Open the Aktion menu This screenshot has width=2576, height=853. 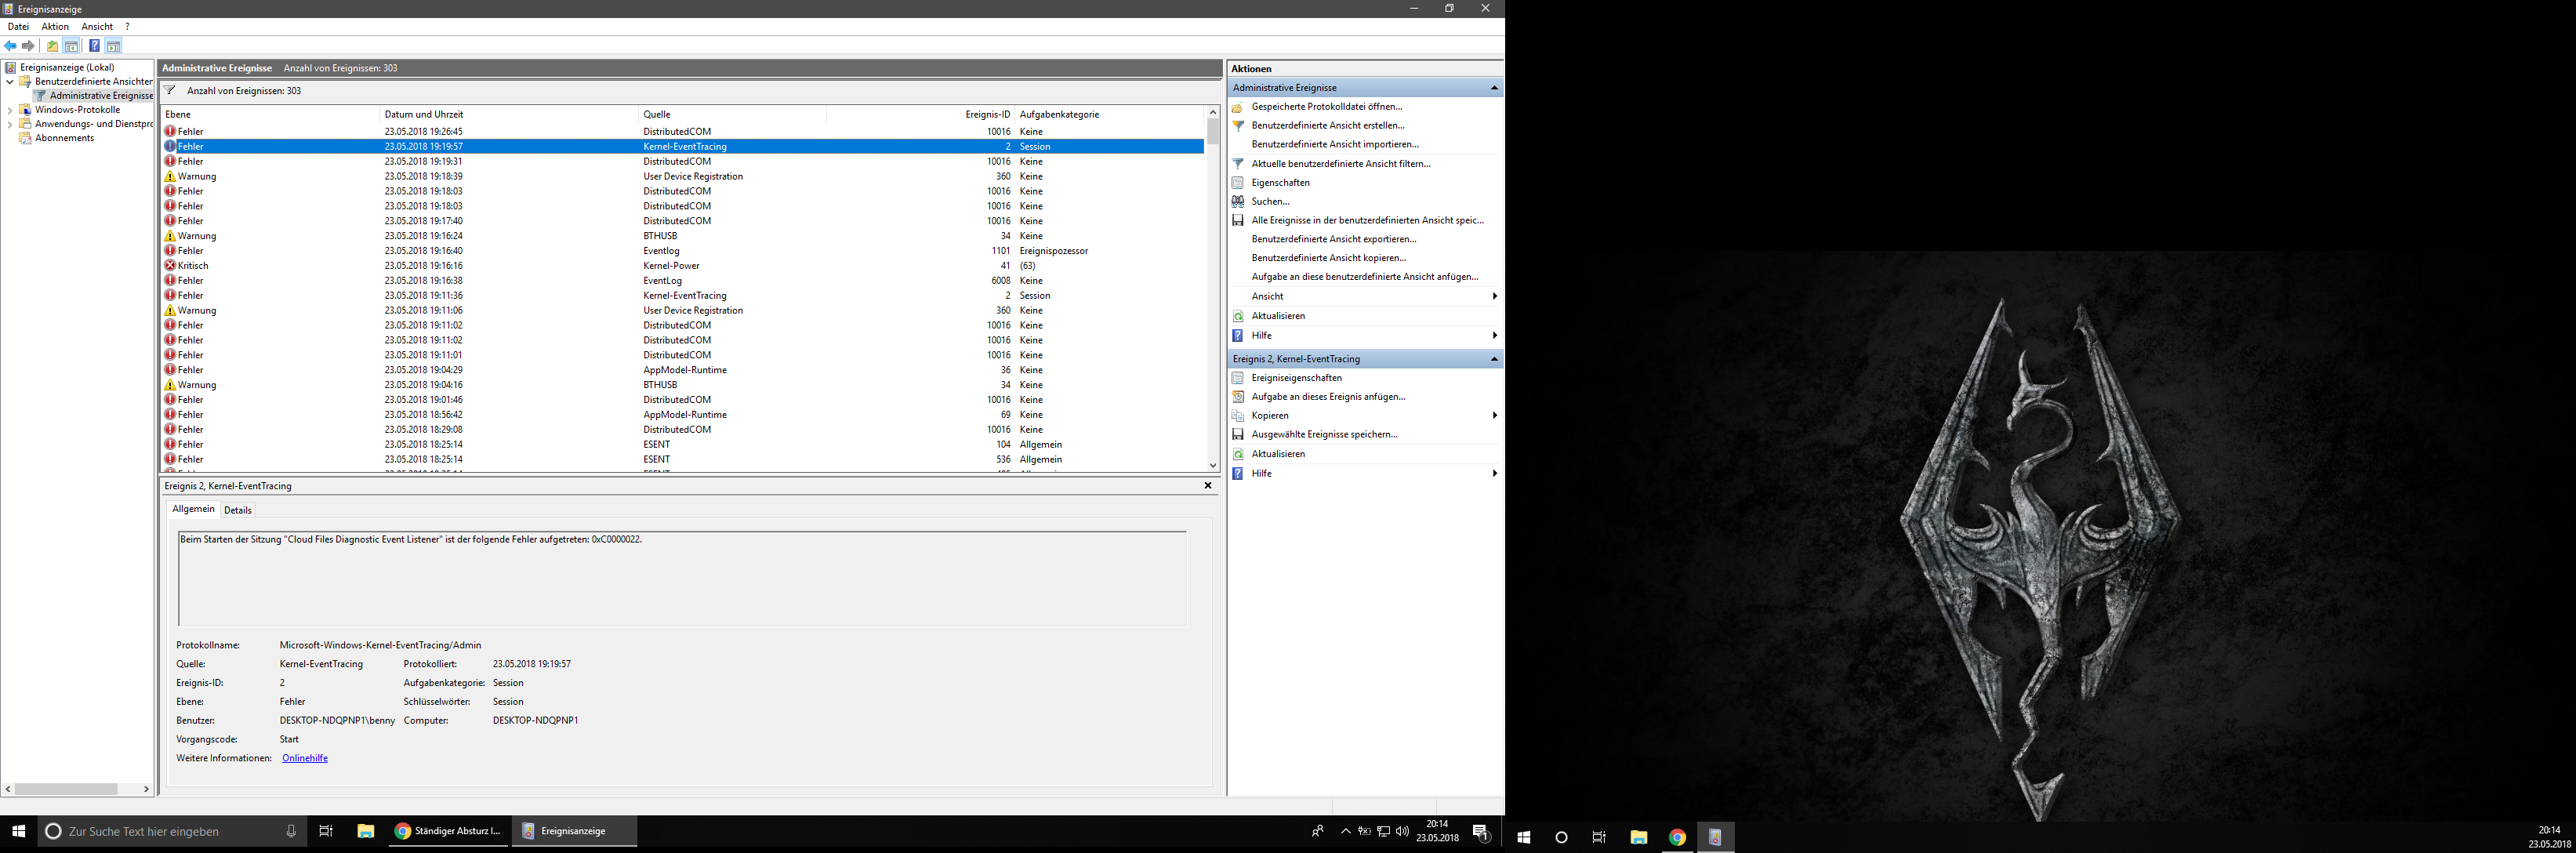click(55, 26)
